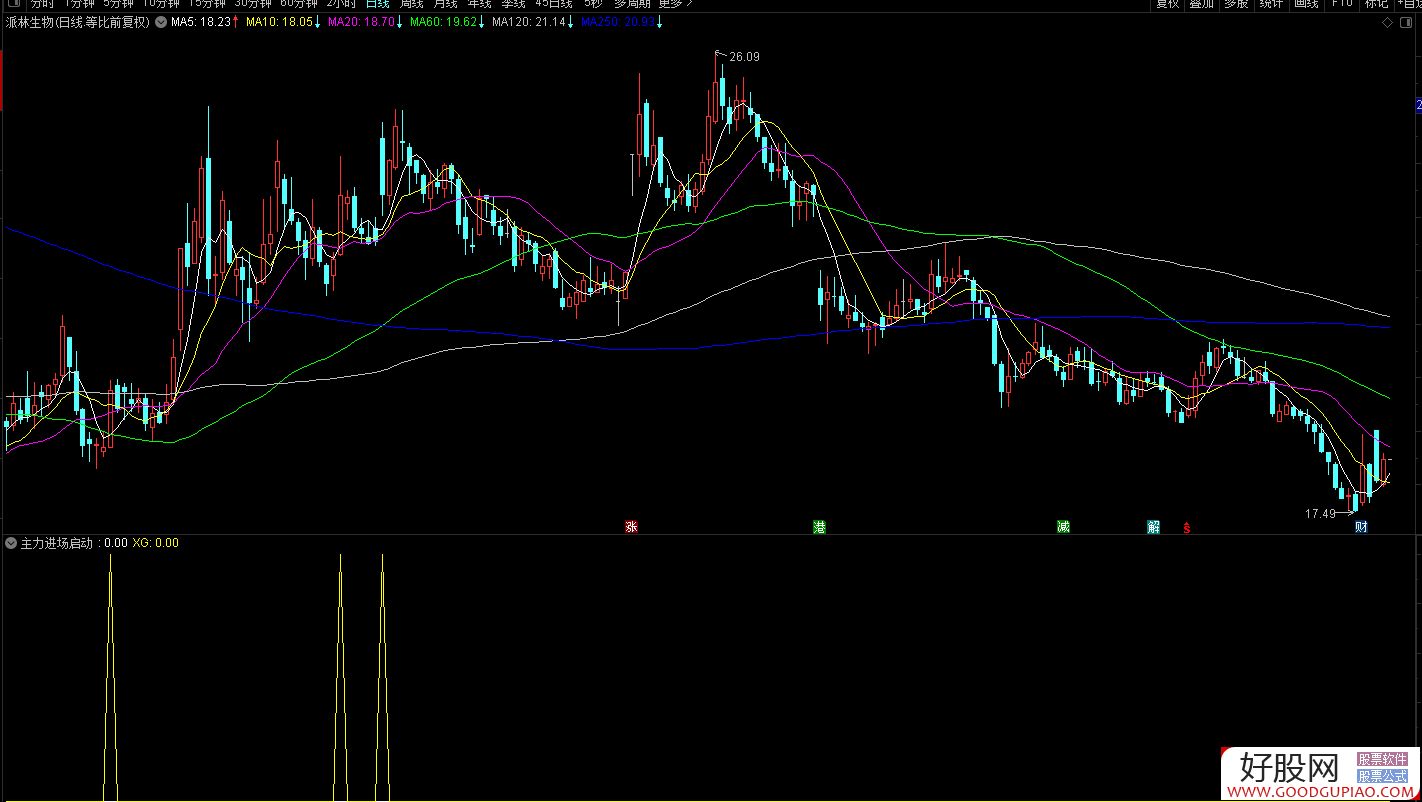Screen dimensions: 1422x802
Task: Select the 60分钟 period tab
Action: pos(299,4)
